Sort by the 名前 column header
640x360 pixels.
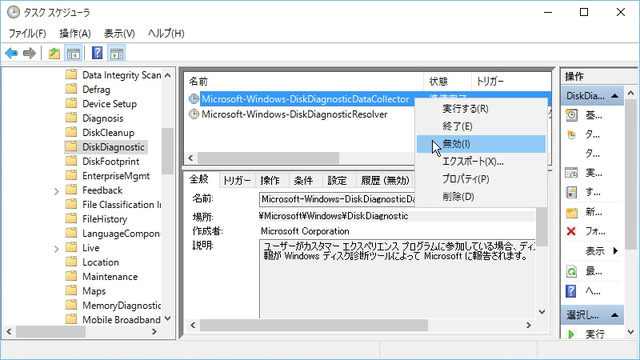(x=304, y=82)
